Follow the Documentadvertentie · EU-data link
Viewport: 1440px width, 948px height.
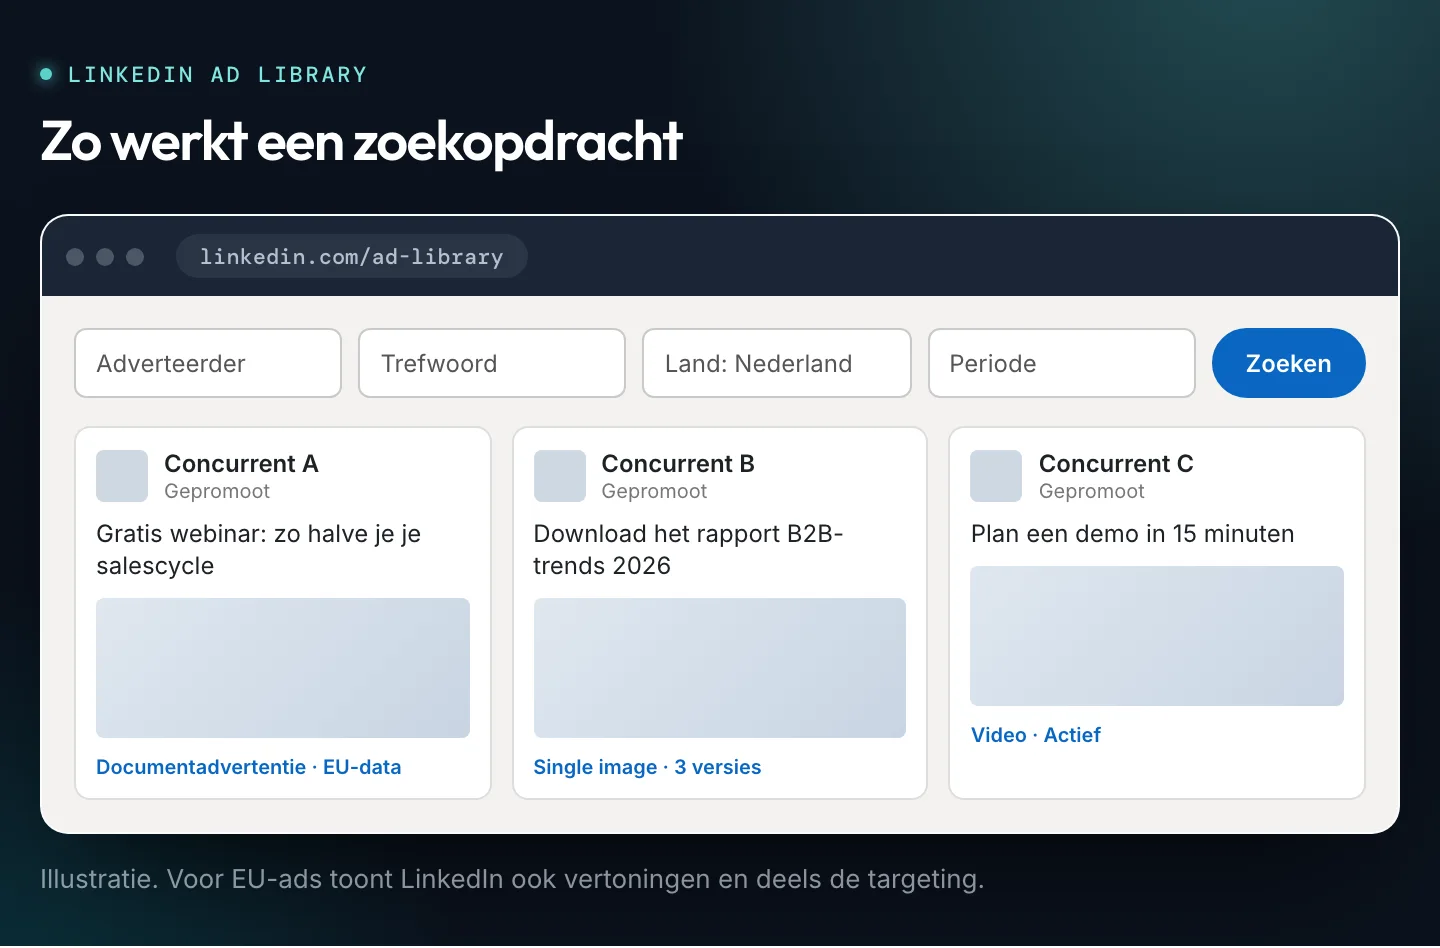pyautogui.click(x=249, y=767)
